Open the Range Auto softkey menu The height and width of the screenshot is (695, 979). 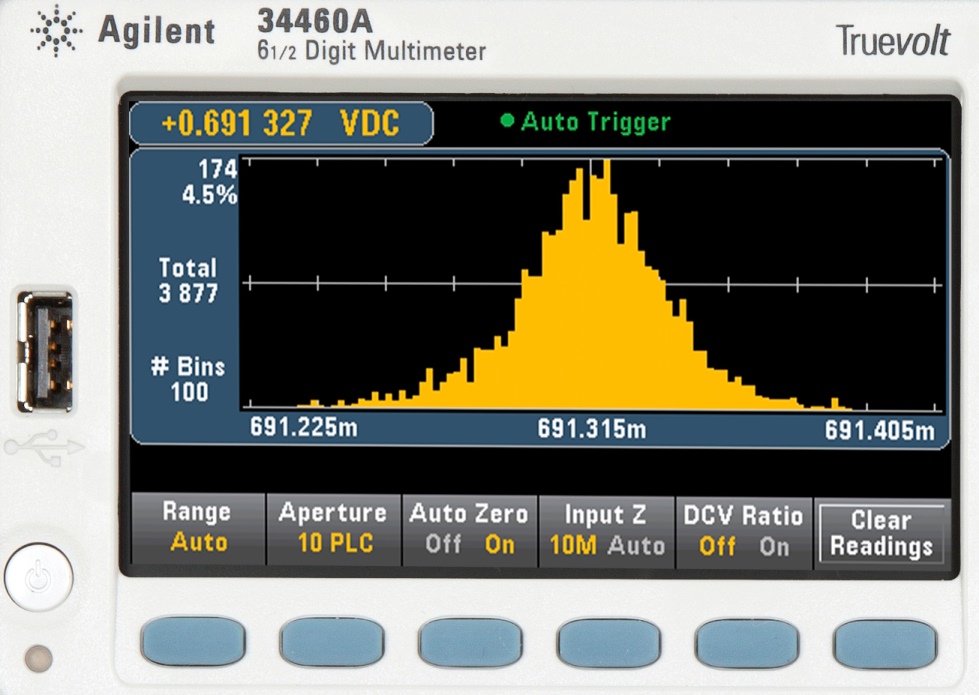tap(197, 529)
